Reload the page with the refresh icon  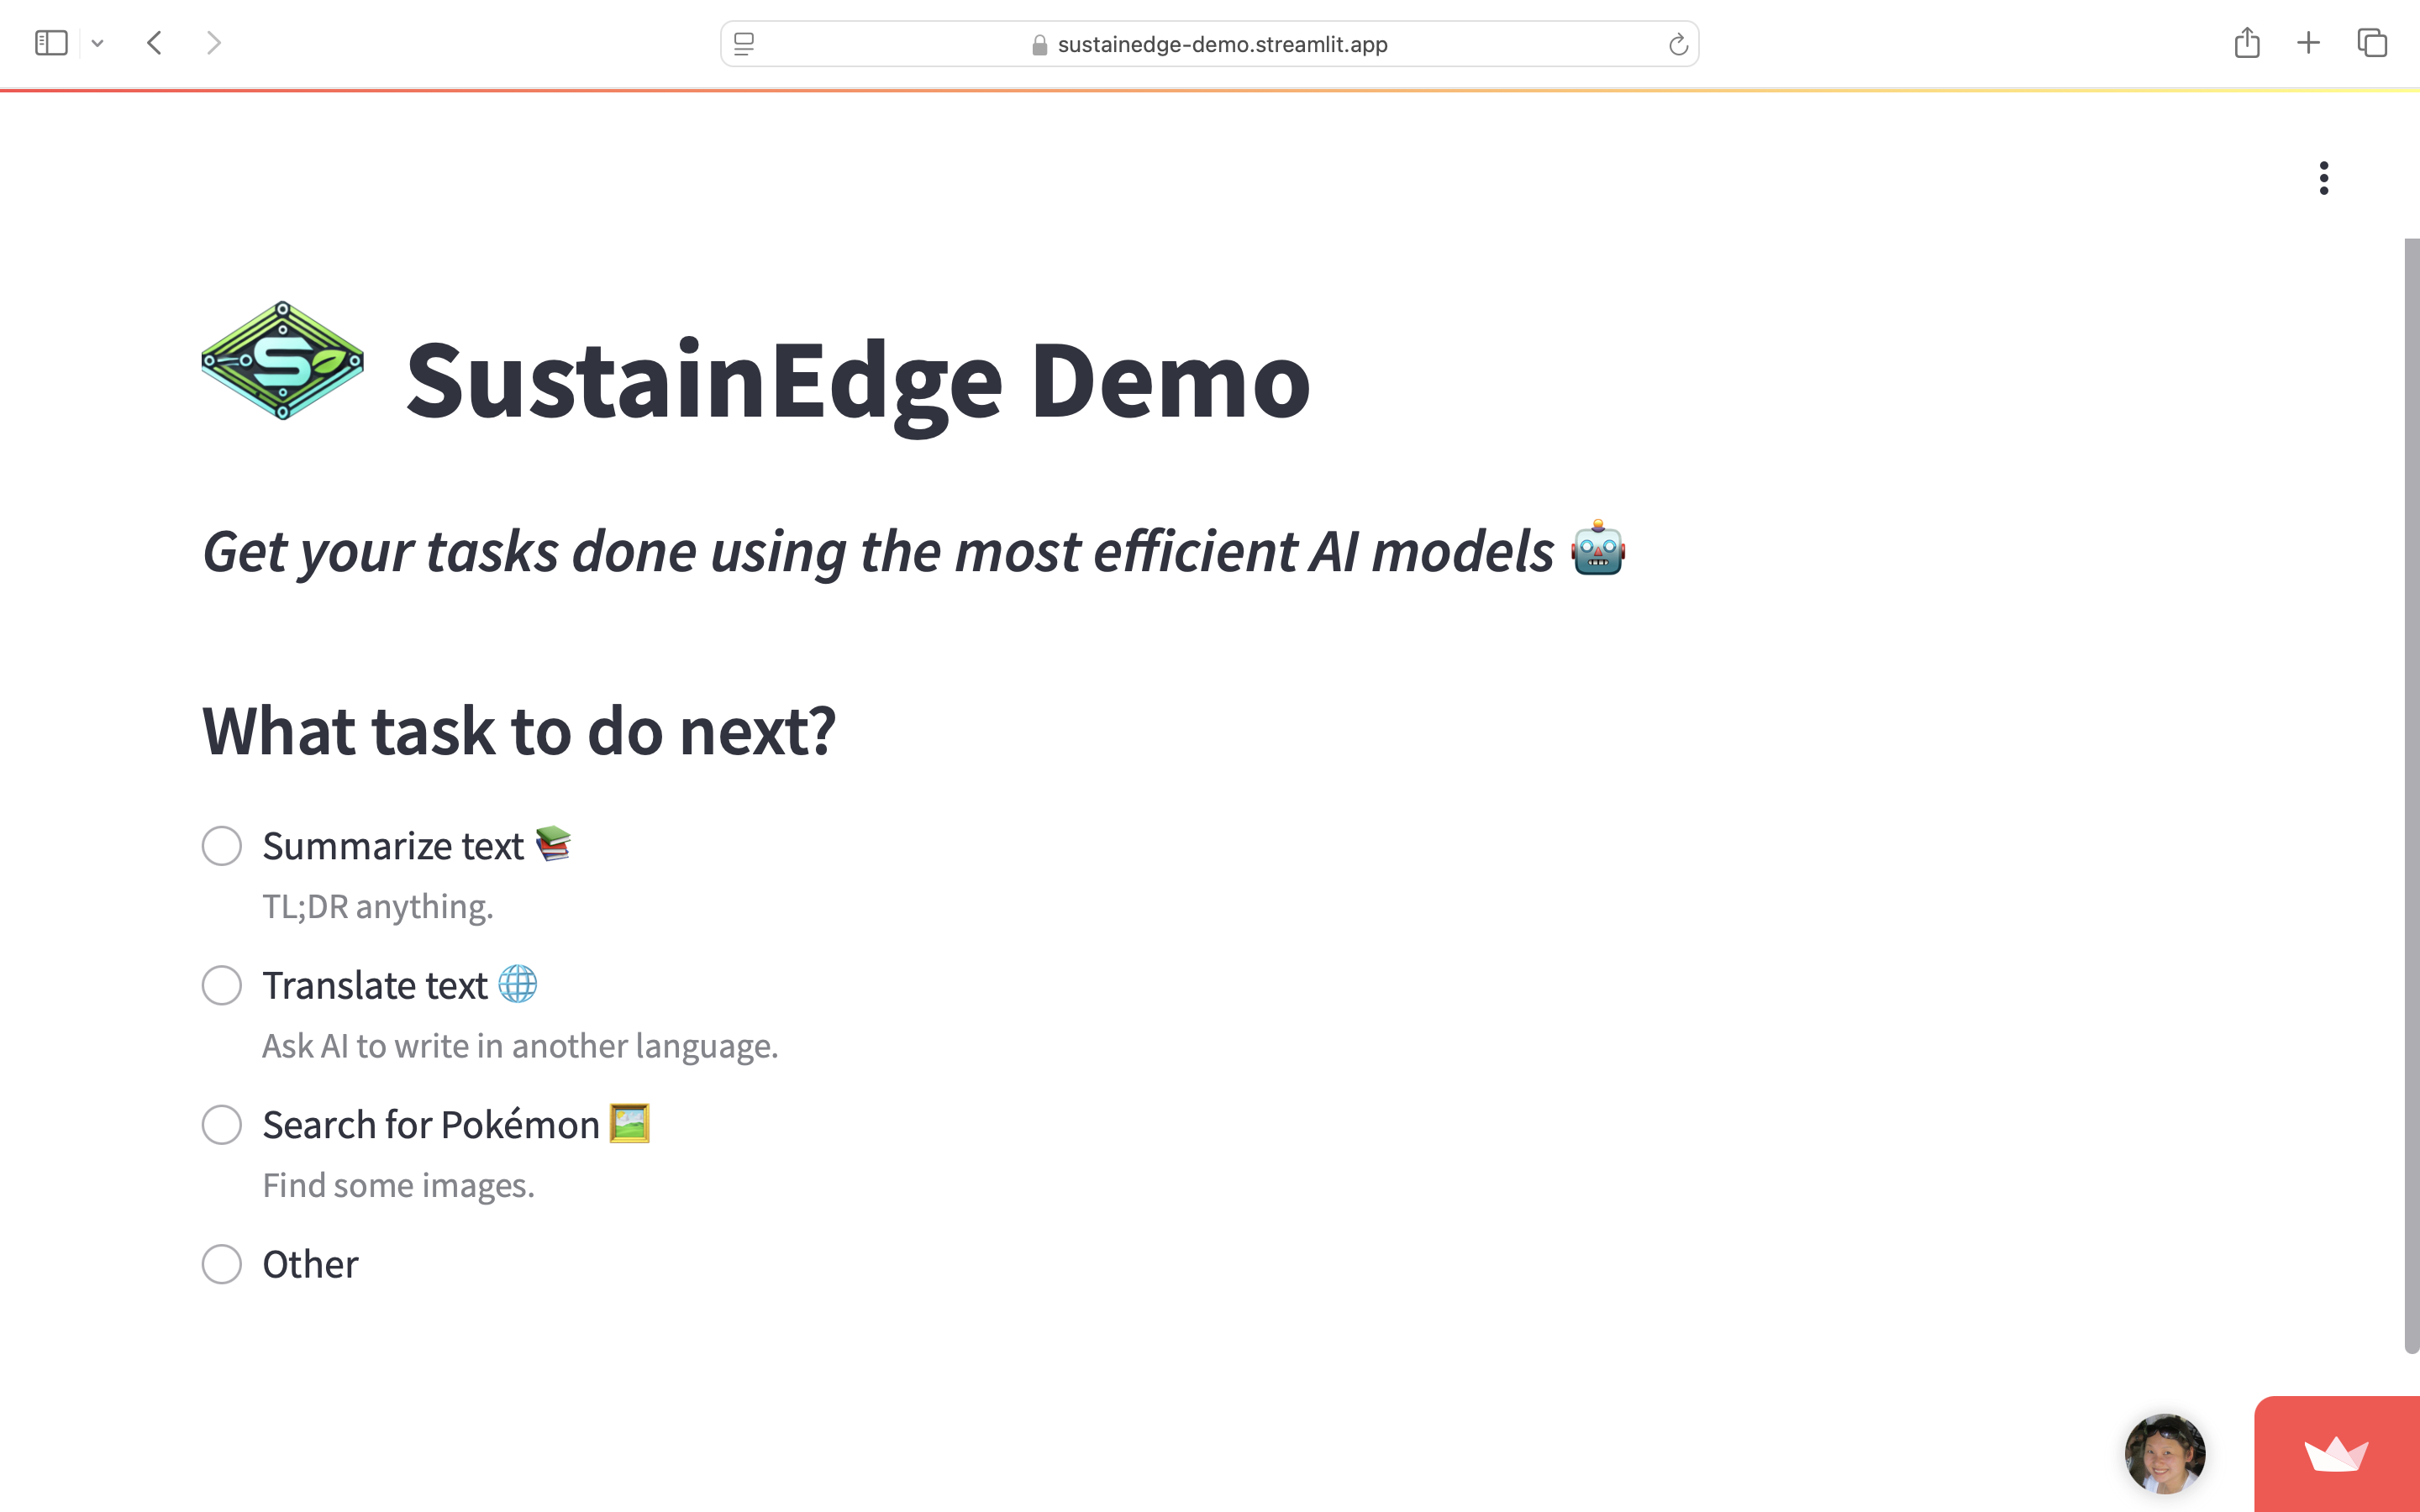pos(1677,44)
